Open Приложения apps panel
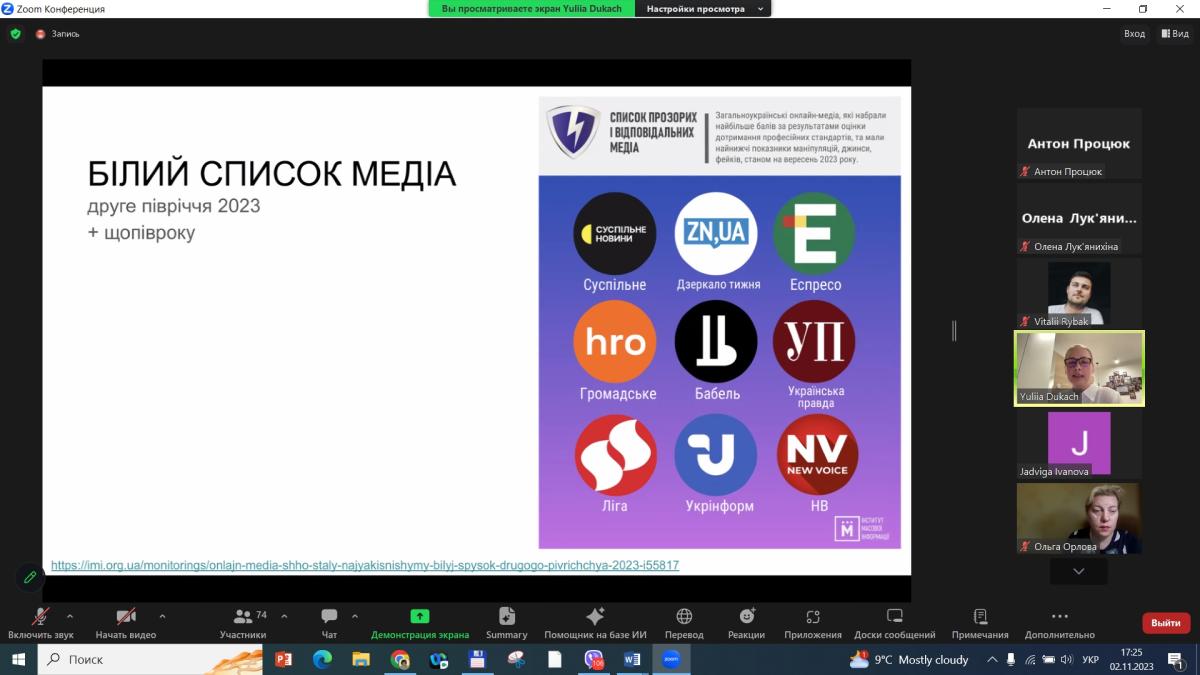This screenshot has width=1200, height=675. [812, 617]
